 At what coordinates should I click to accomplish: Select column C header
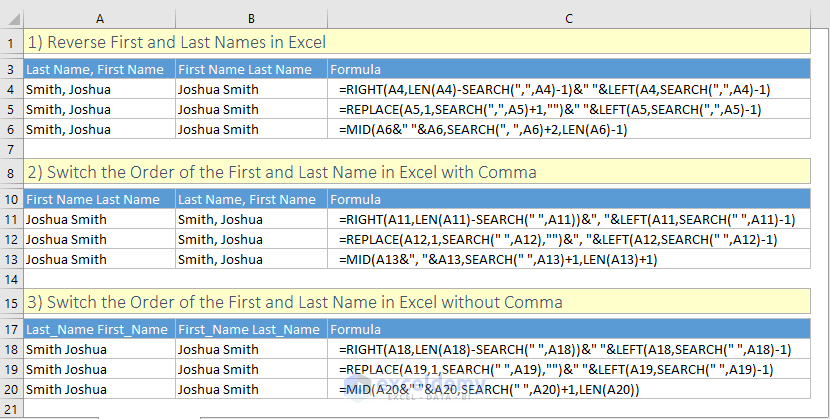pos(569,19)
